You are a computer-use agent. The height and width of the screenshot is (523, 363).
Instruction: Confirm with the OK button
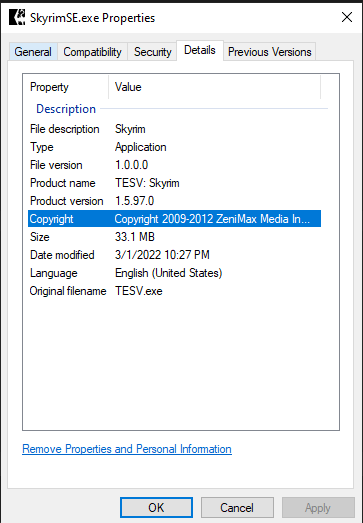point(156,508)
